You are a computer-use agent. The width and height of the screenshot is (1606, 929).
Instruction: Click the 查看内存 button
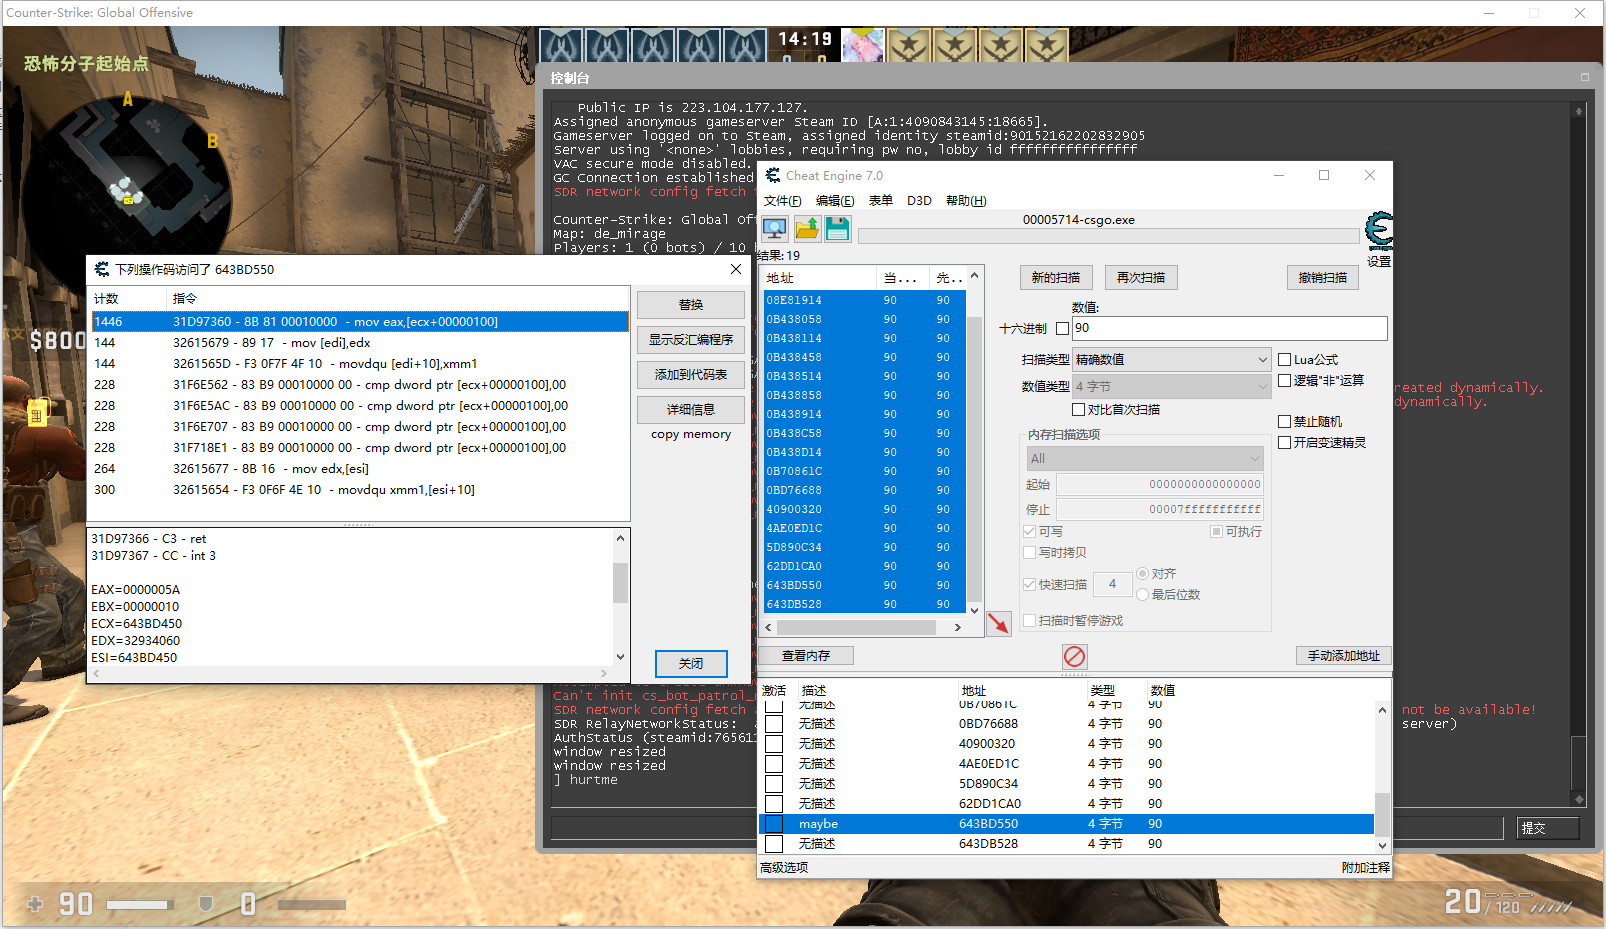806,656
